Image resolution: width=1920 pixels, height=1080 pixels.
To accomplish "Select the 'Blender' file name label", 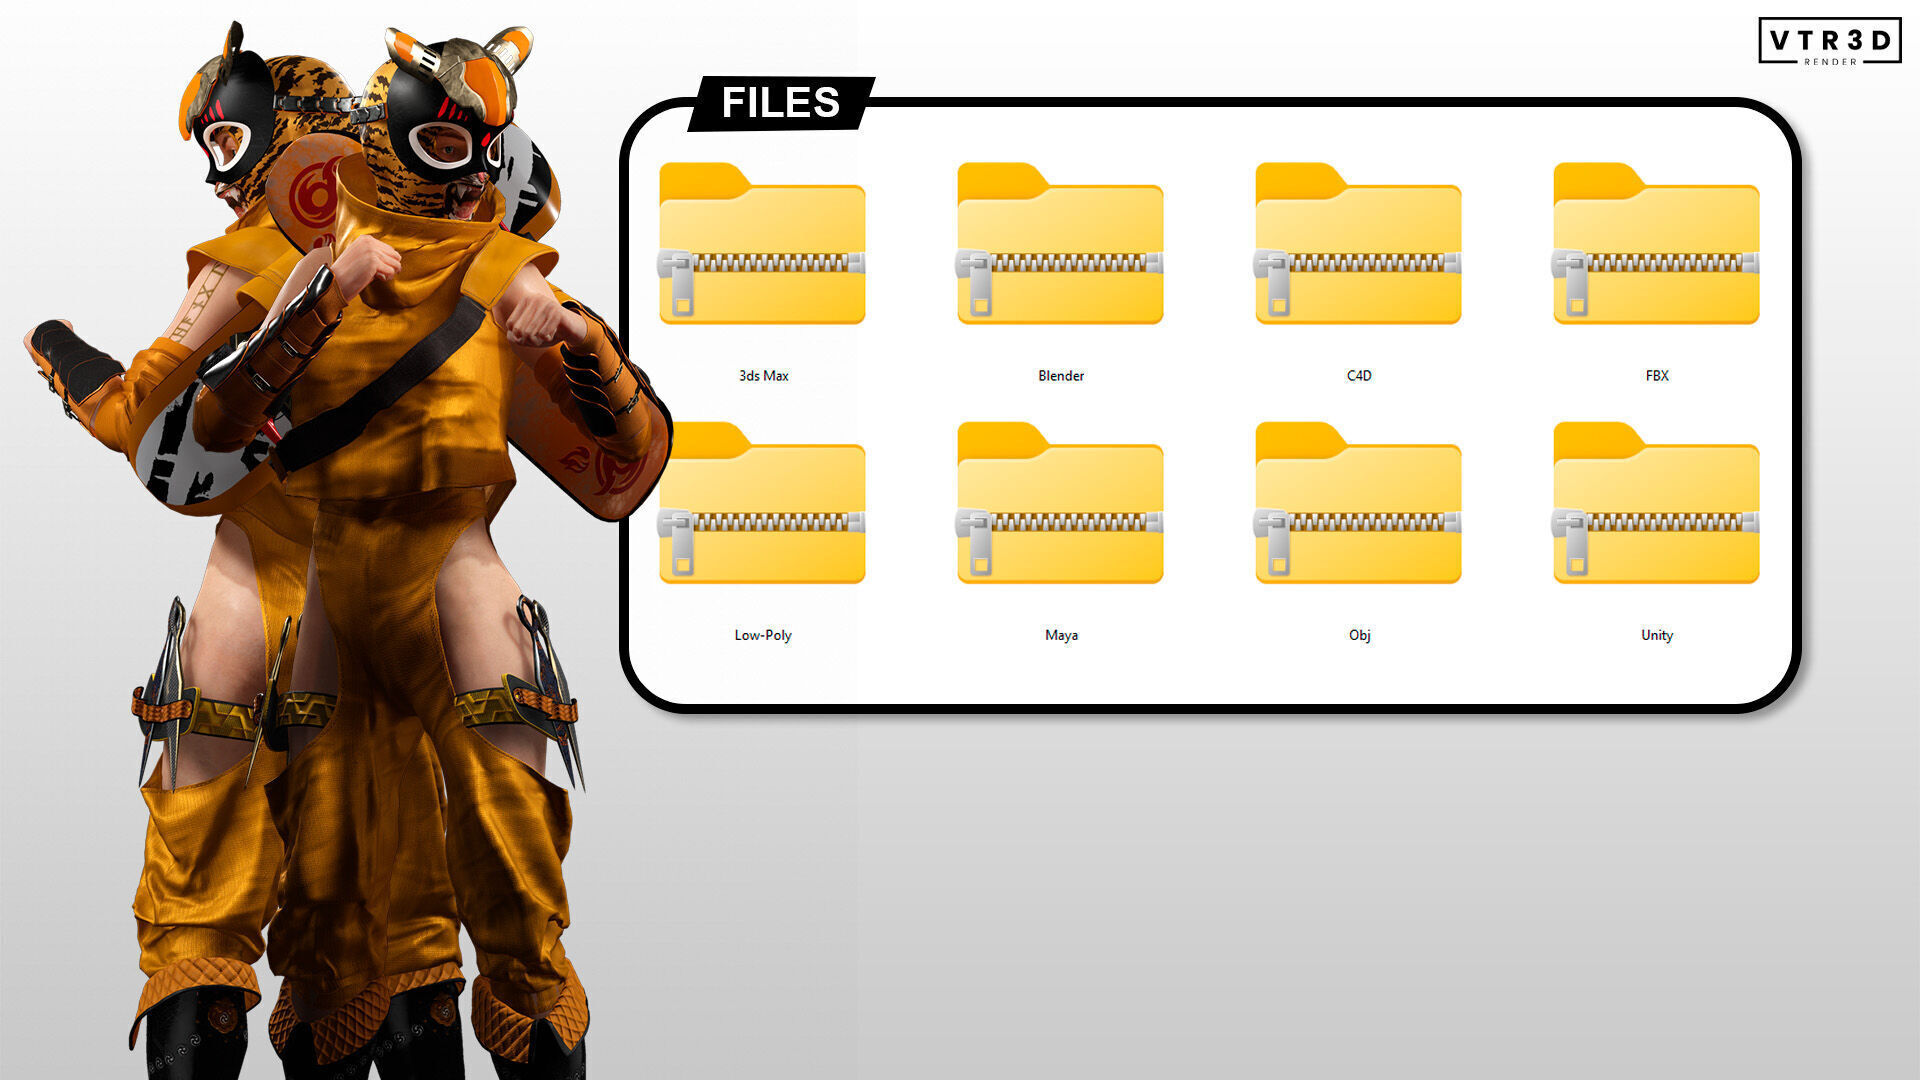I will (1061, 376).
